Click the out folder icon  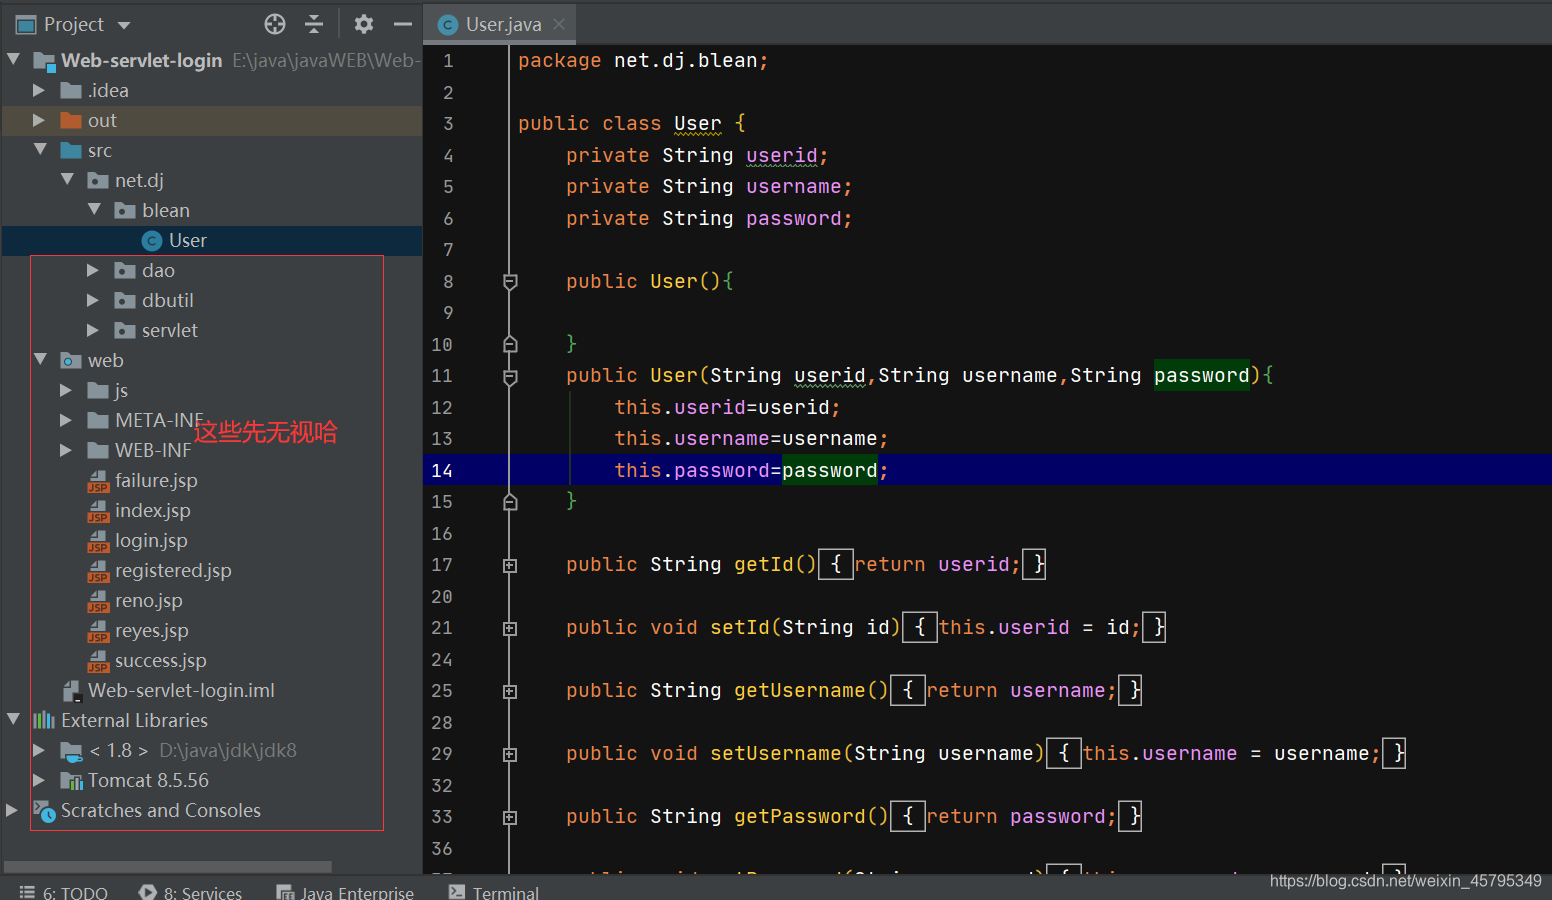[71, 120]
